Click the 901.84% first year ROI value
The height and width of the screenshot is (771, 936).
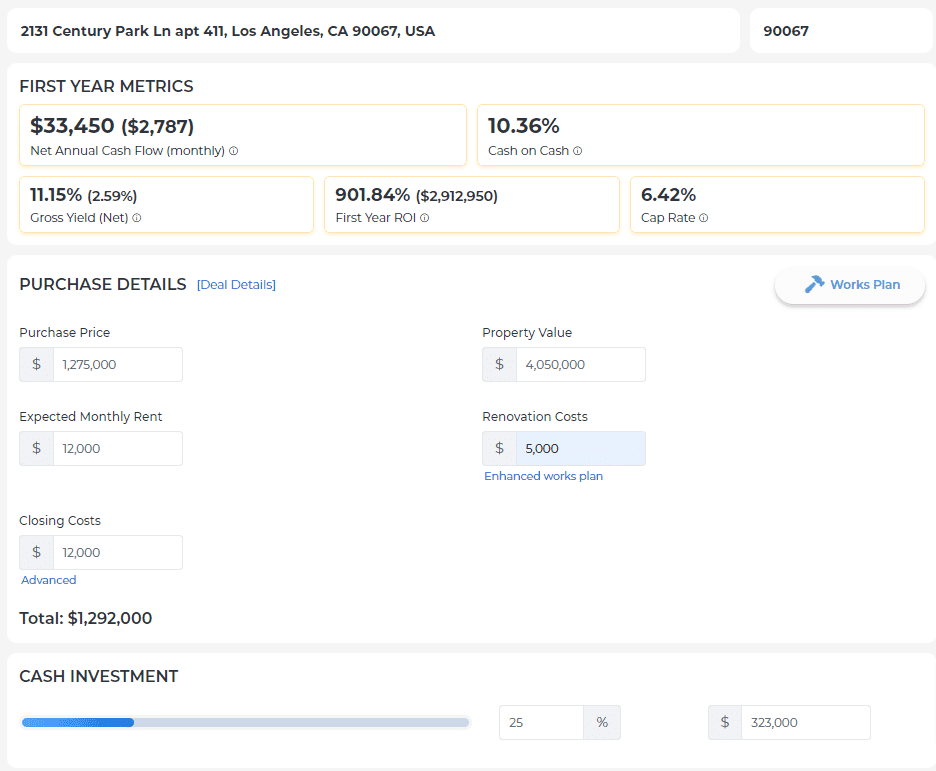tap(372, 195)
